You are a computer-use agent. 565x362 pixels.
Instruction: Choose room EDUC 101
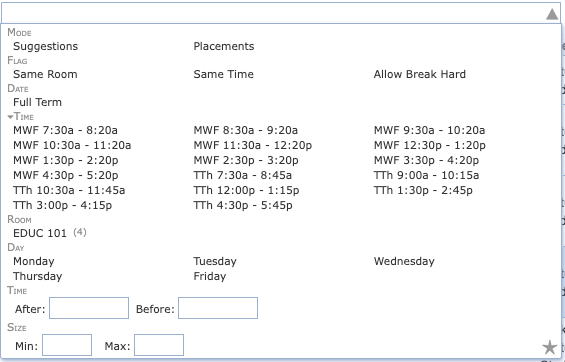click(x=40, y=233)
